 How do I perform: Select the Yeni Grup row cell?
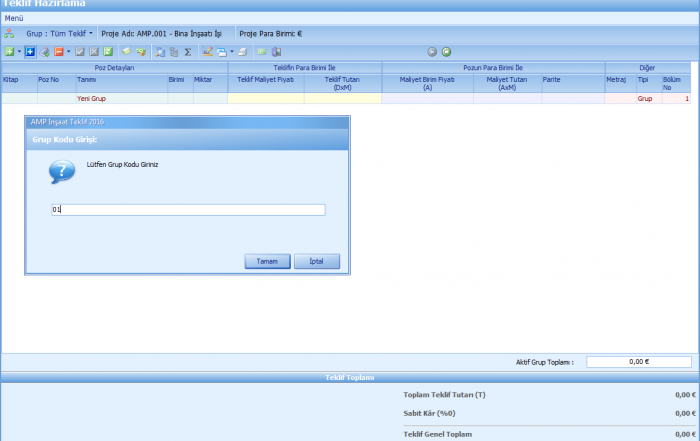point(120,99)
